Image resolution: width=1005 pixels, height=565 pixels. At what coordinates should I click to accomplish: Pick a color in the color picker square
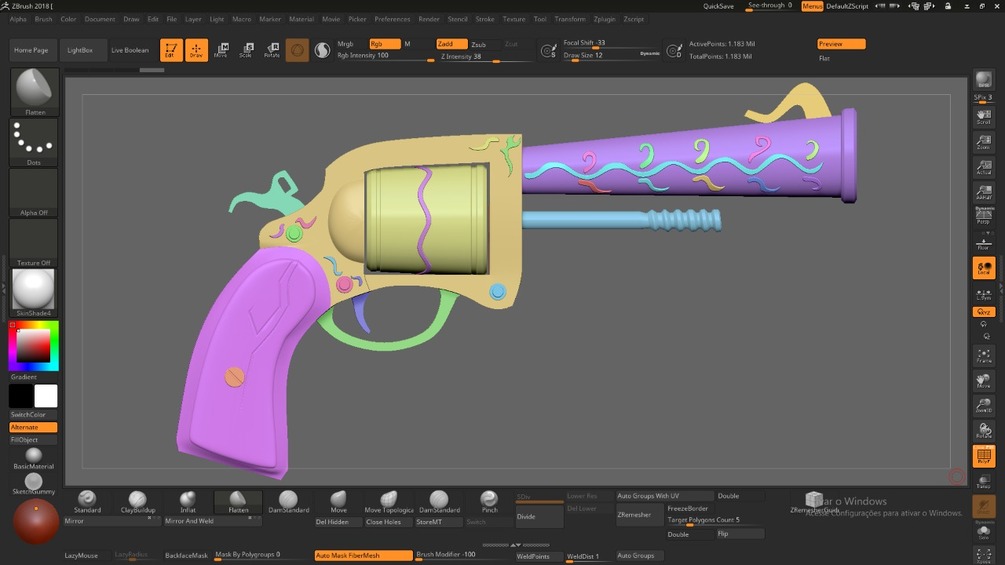tap(33, 346)
